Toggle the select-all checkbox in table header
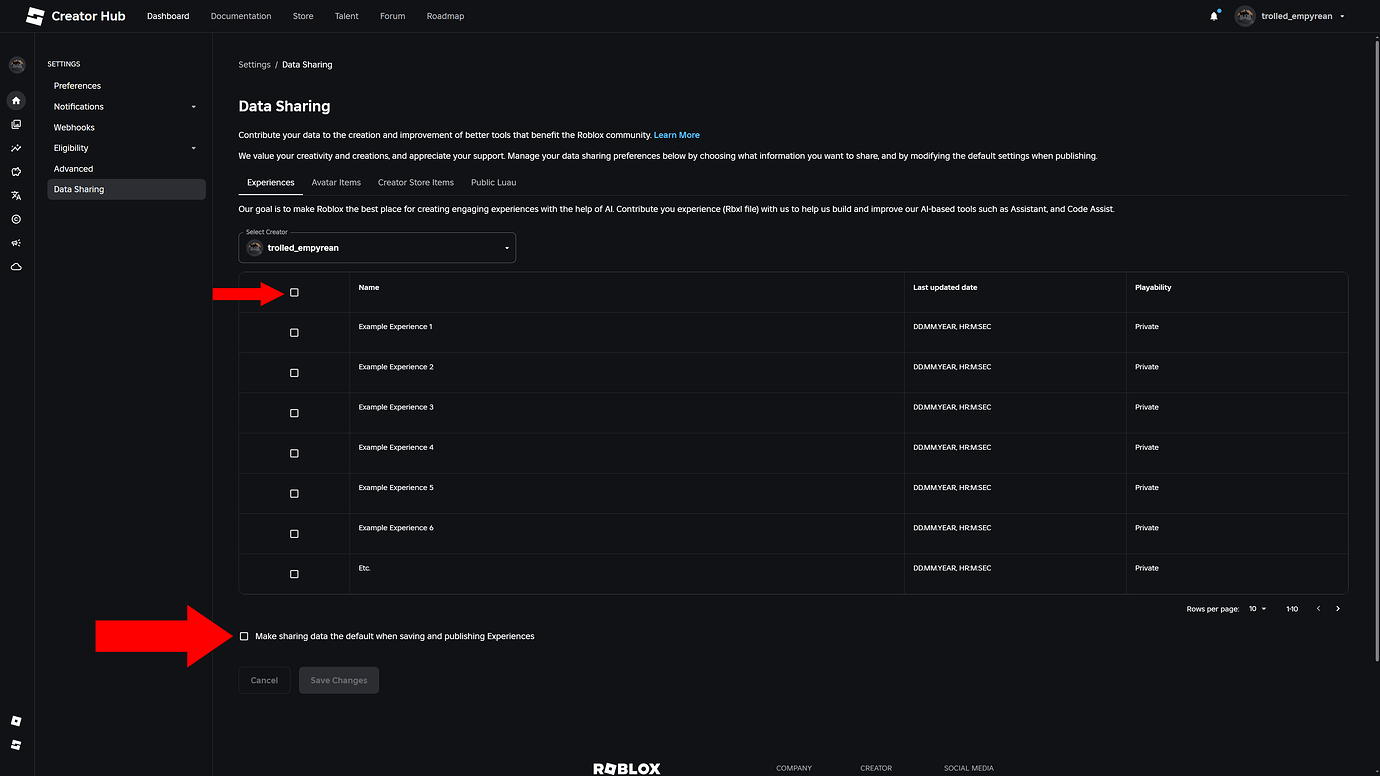Screen dimensions: 1380x776 pos(294,292)
